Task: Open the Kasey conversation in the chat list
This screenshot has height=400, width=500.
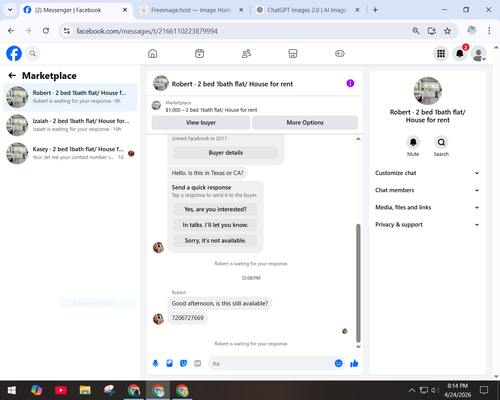Action: point(70,153)
